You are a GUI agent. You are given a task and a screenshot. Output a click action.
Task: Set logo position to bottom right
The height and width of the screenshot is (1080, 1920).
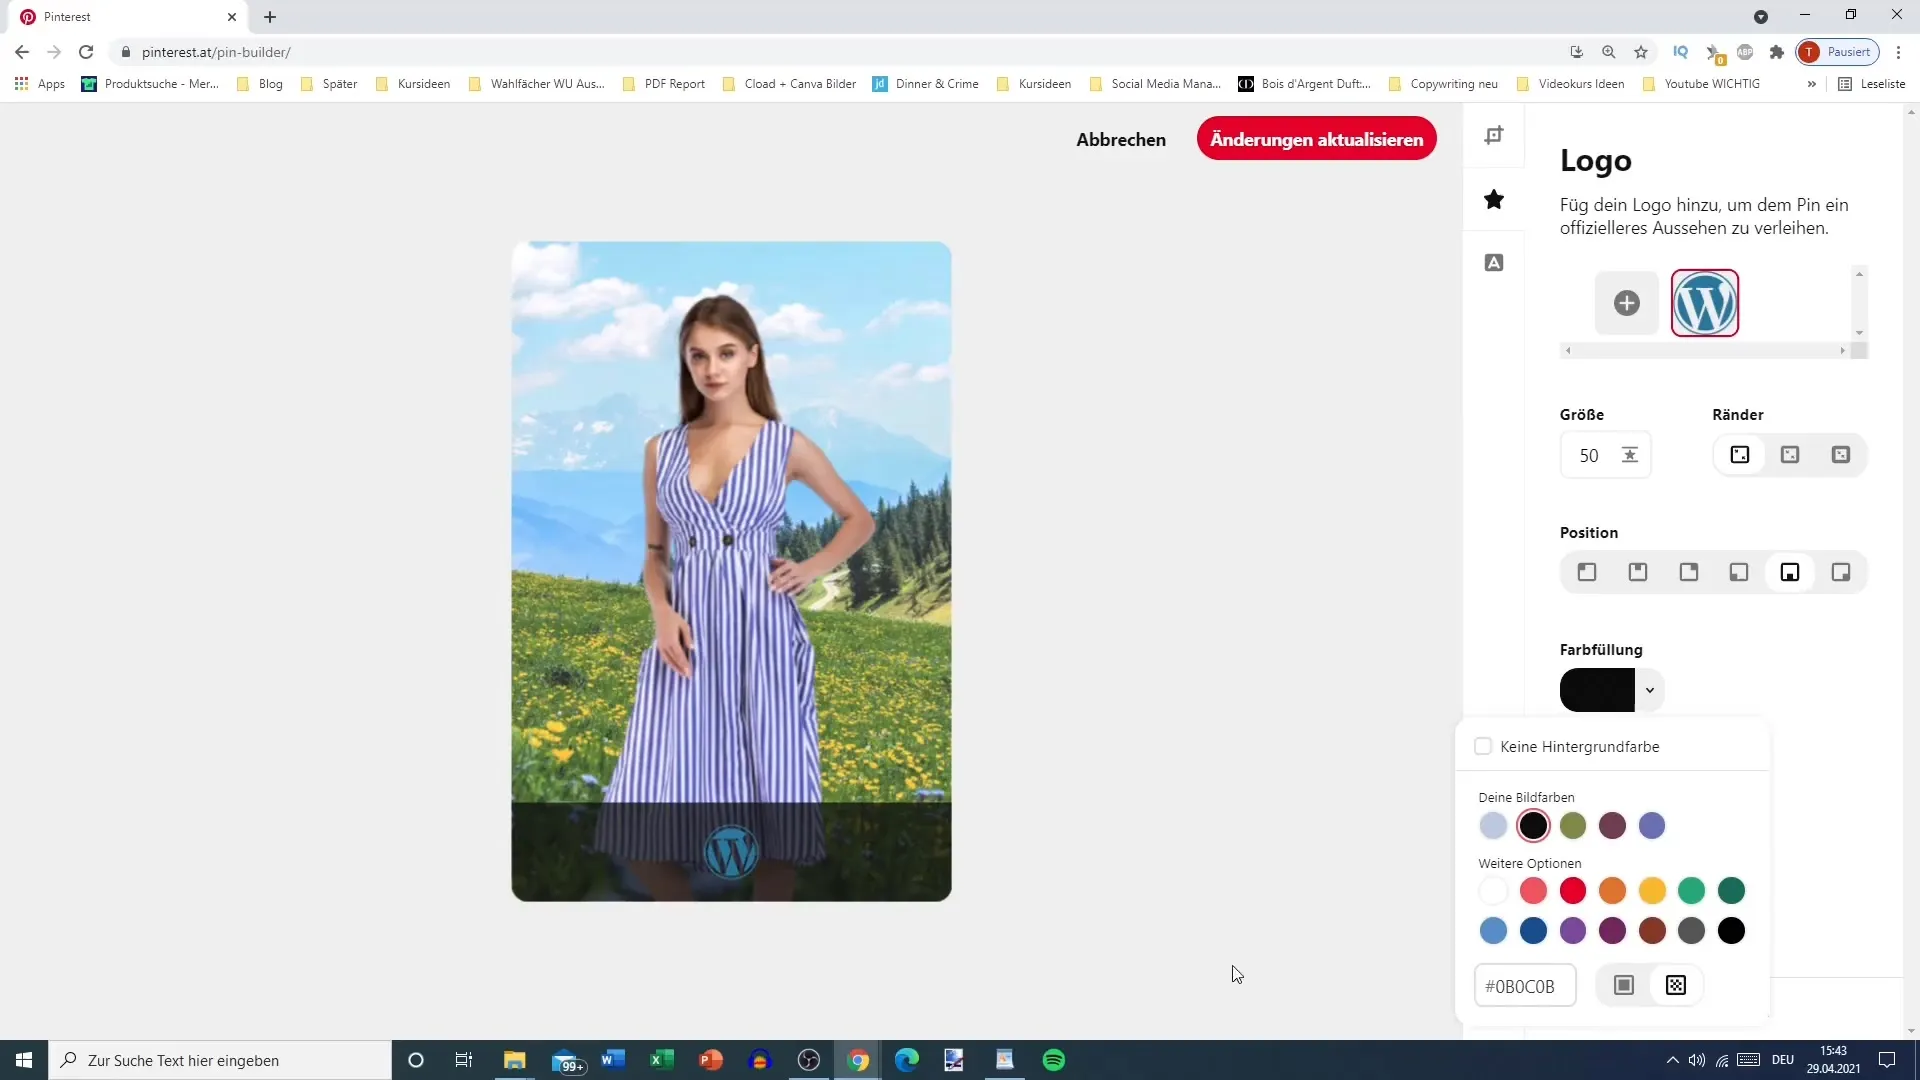(x=1841, y=572)
